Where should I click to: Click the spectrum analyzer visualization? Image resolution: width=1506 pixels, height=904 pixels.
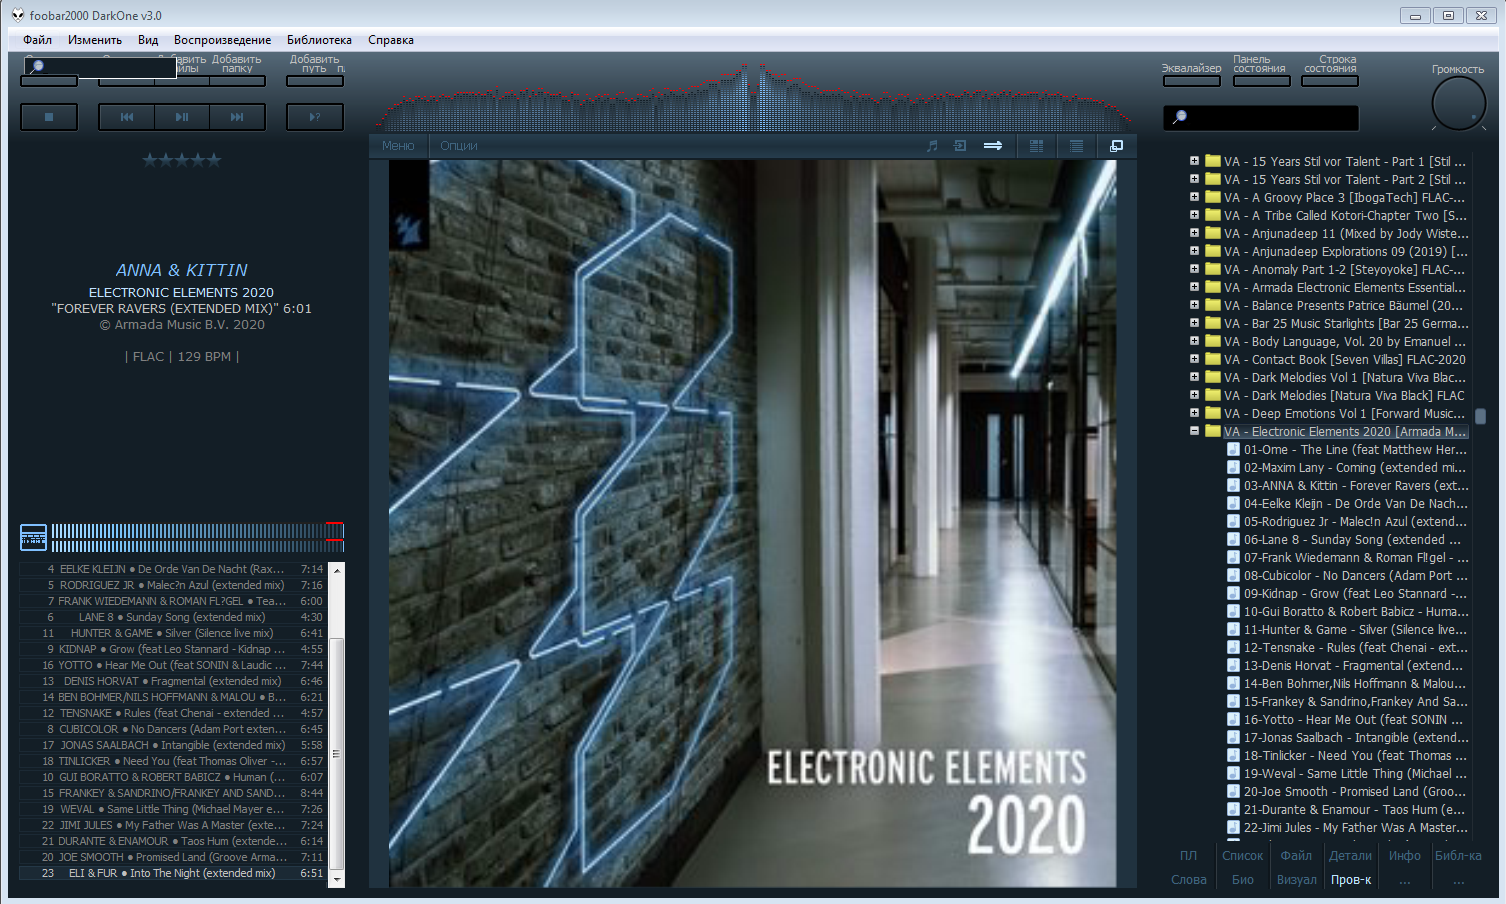755,98
